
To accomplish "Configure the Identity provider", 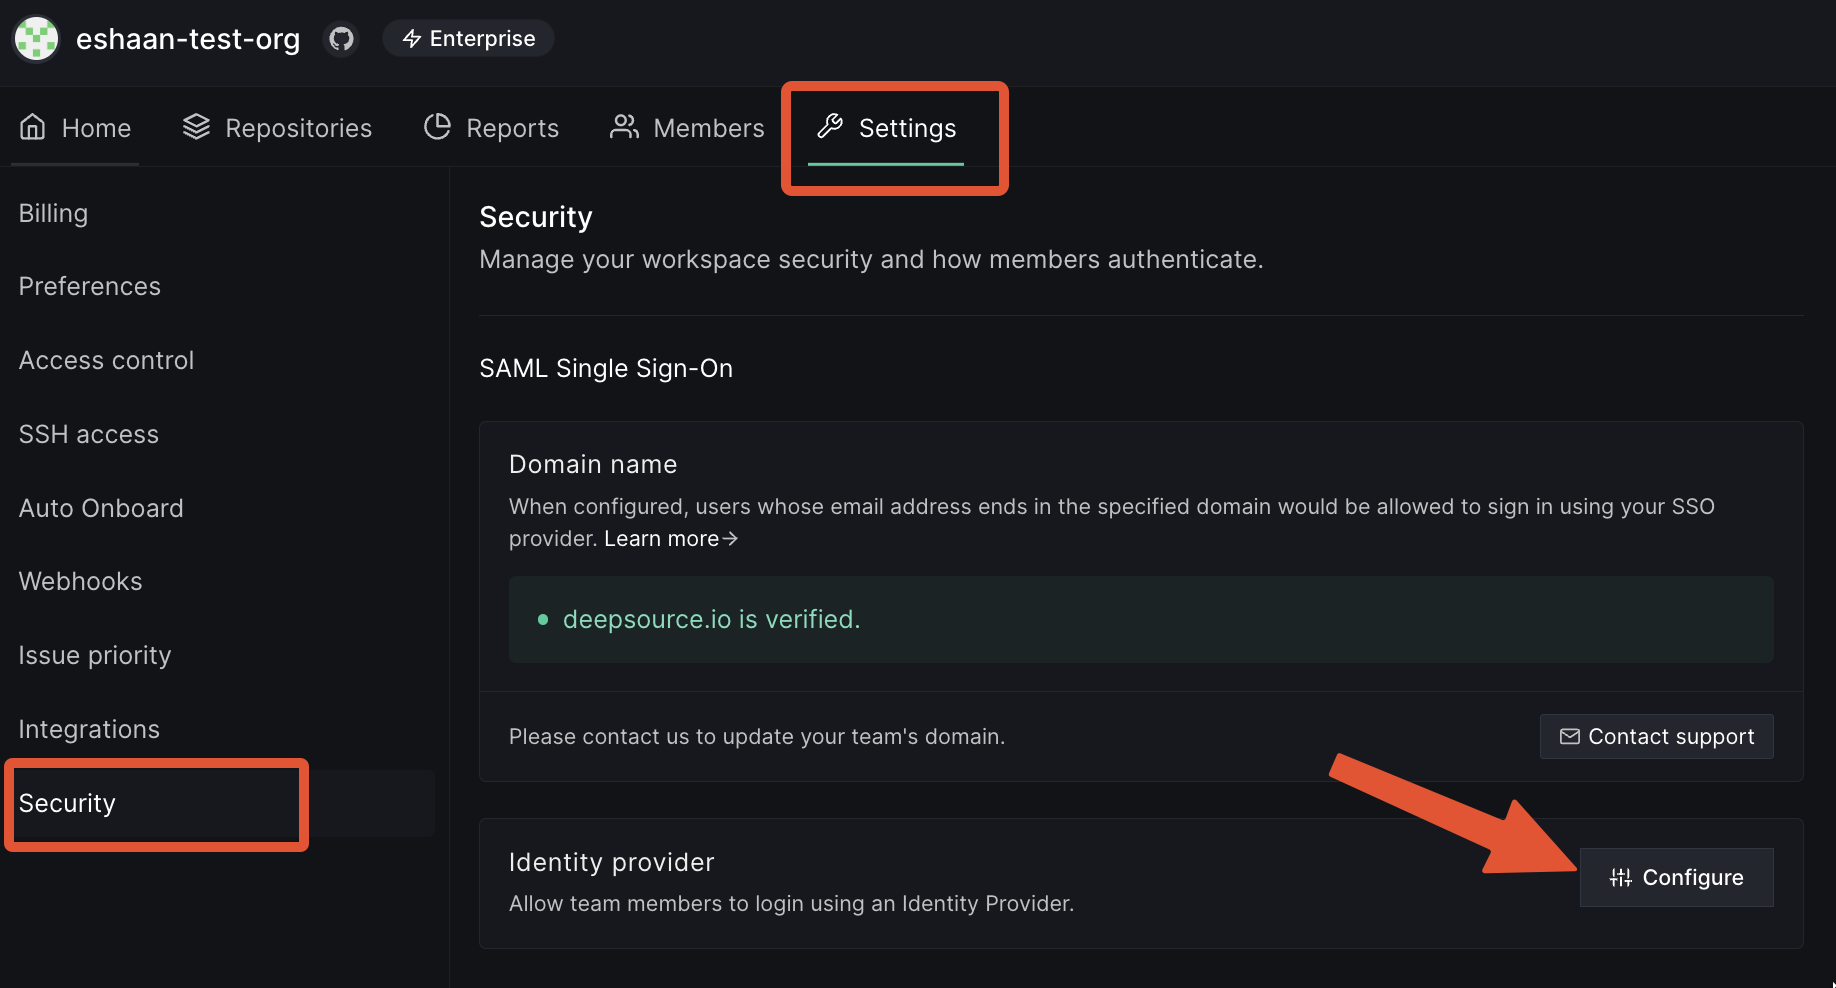I will coord(1676,878).
